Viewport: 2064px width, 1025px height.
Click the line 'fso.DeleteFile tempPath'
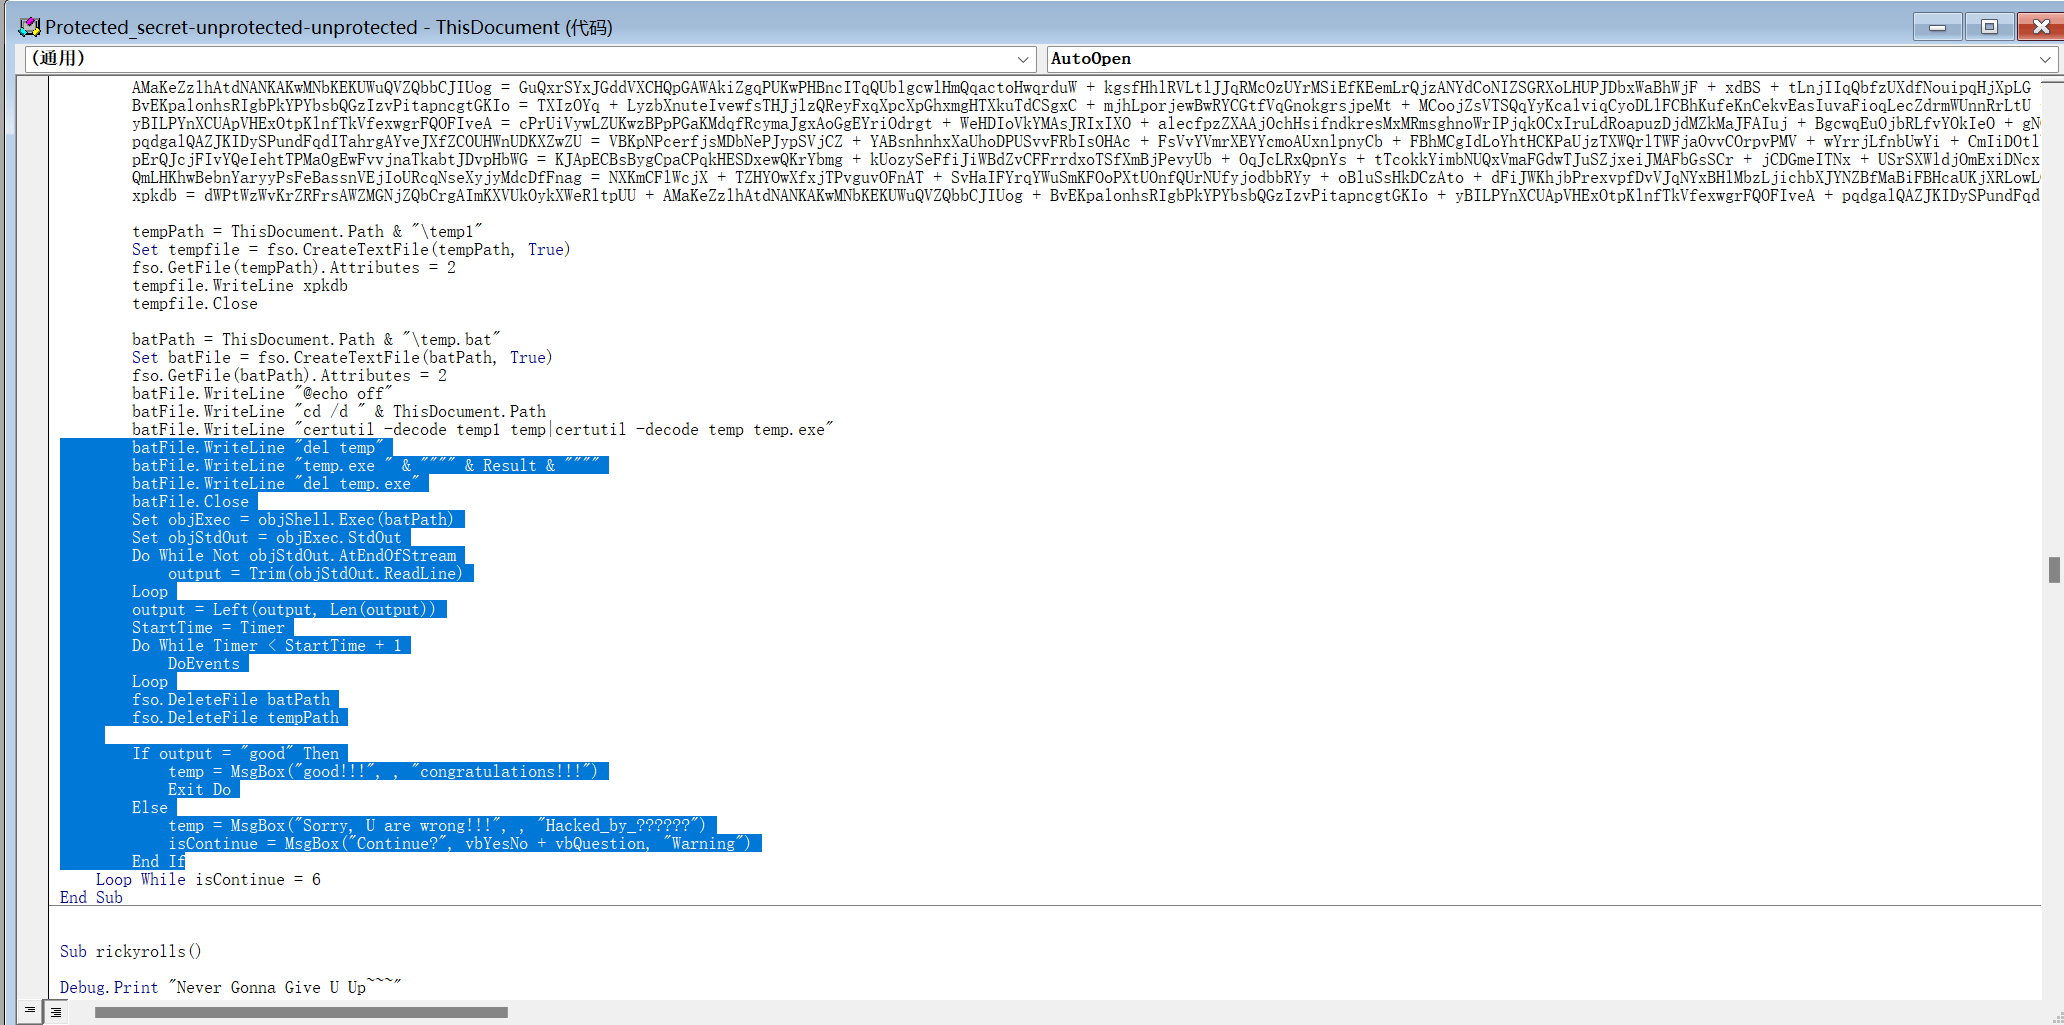pos(236,717)
